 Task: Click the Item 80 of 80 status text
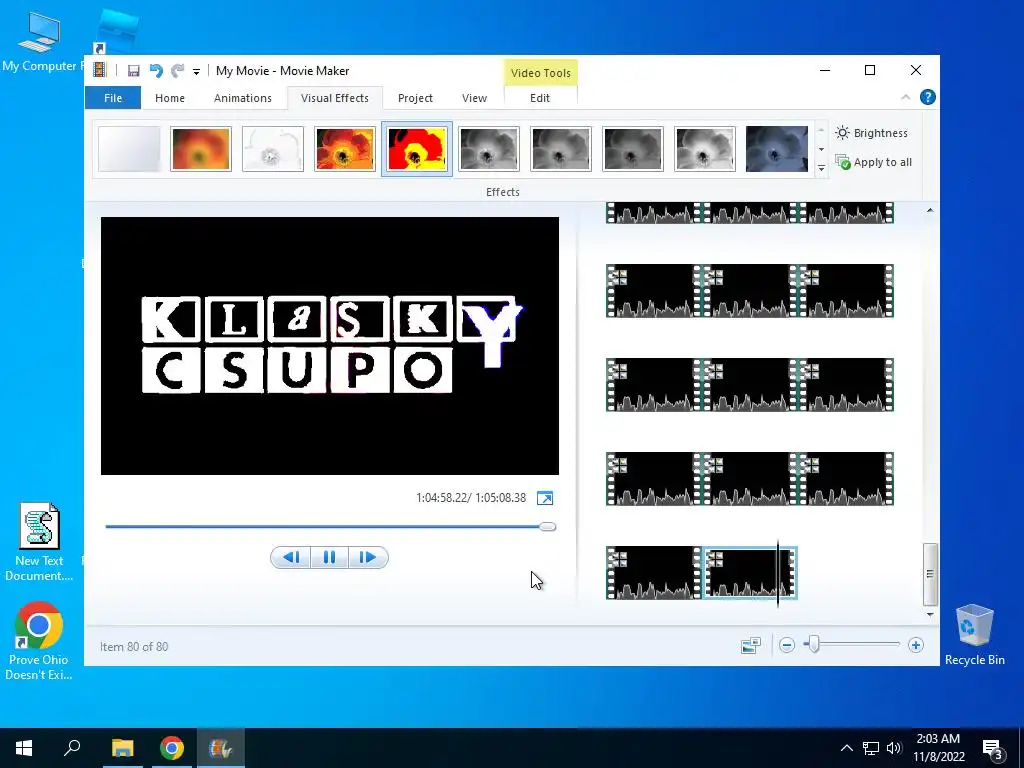[x=134, y=647]
